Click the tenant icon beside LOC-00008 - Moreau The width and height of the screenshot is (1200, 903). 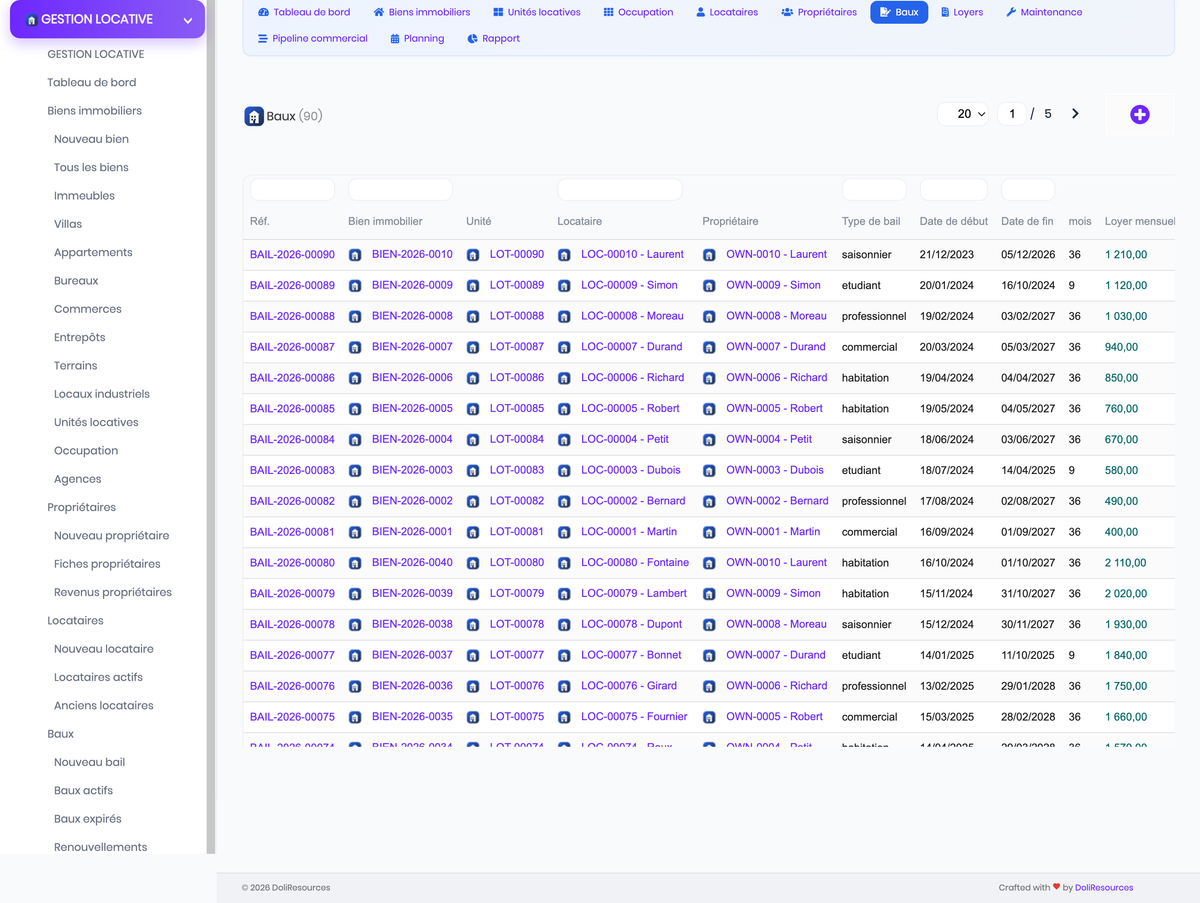564,317
